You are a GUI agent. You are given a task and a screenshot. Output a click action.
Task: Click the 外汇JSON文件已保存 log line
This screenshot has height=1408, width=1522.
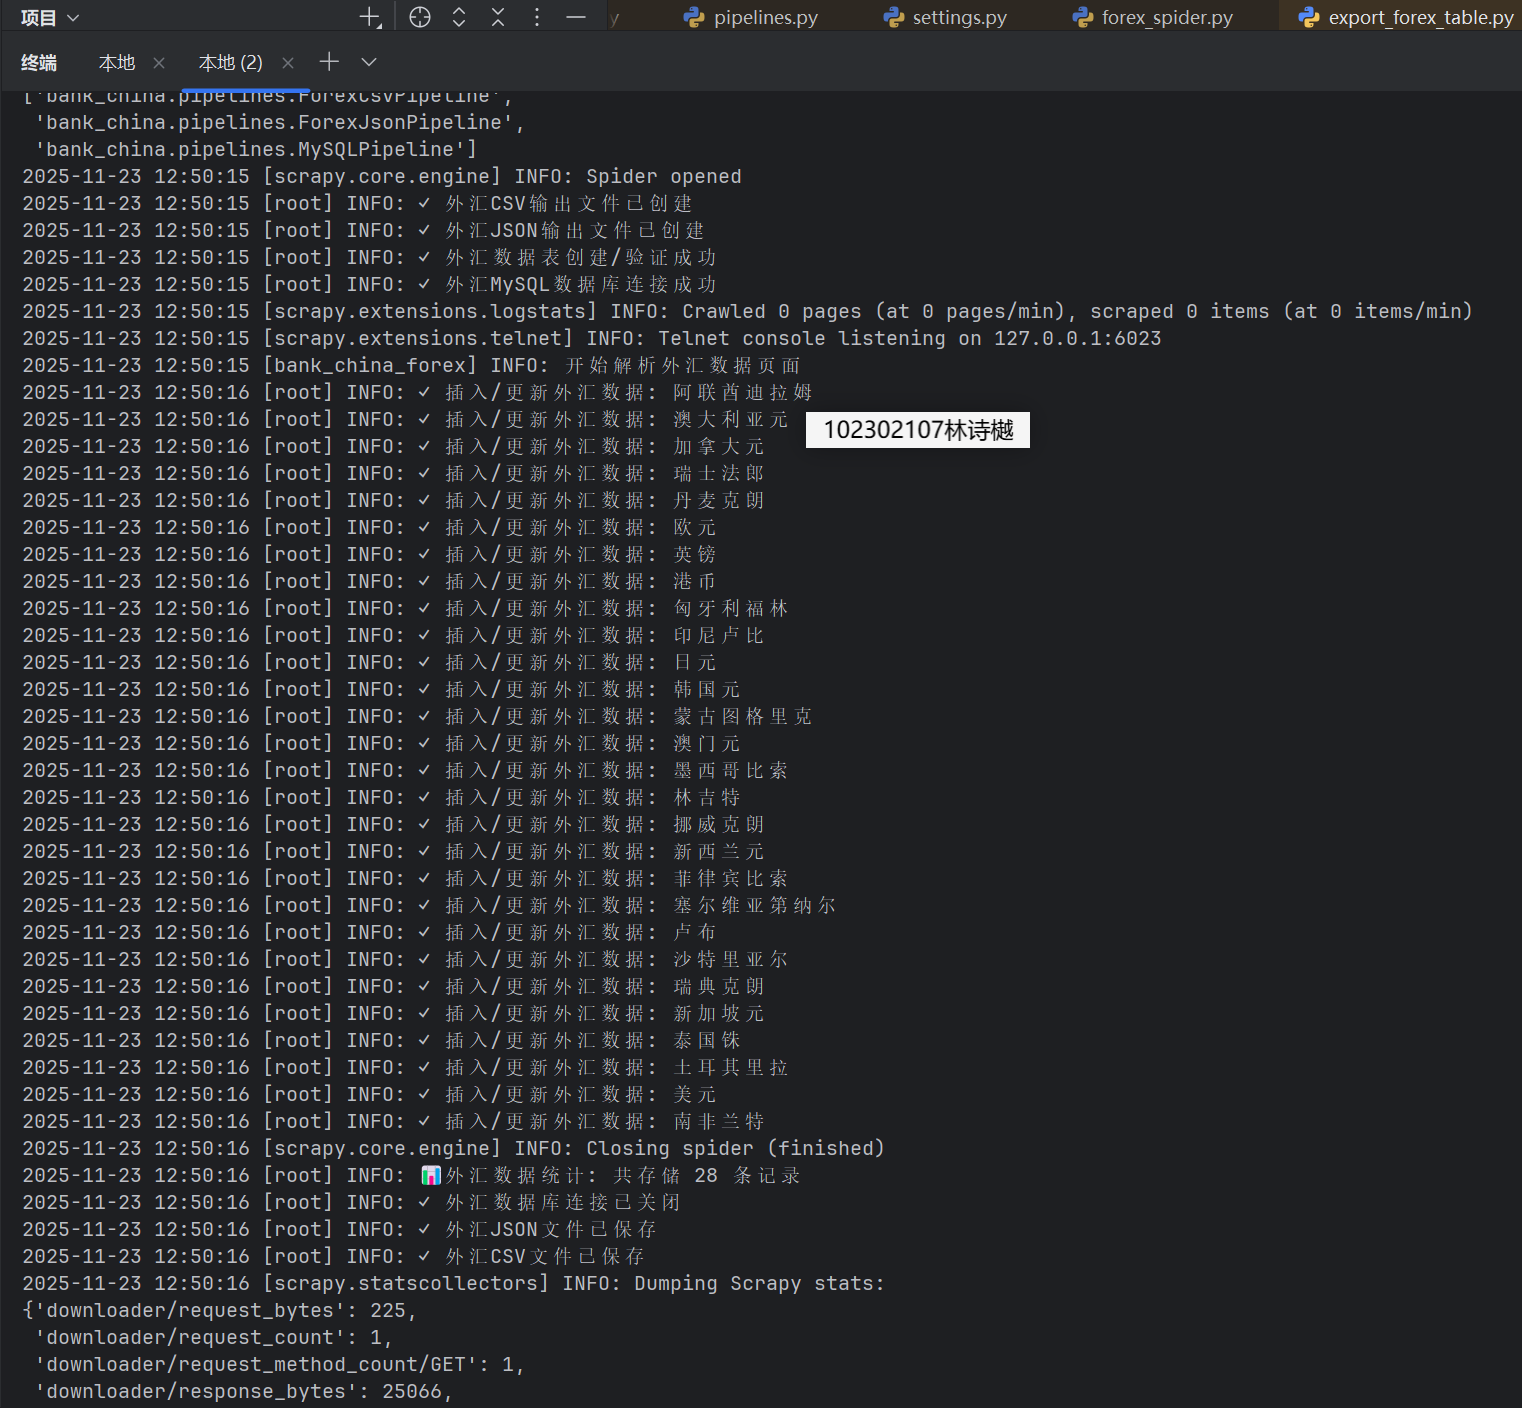[340, 1229]
